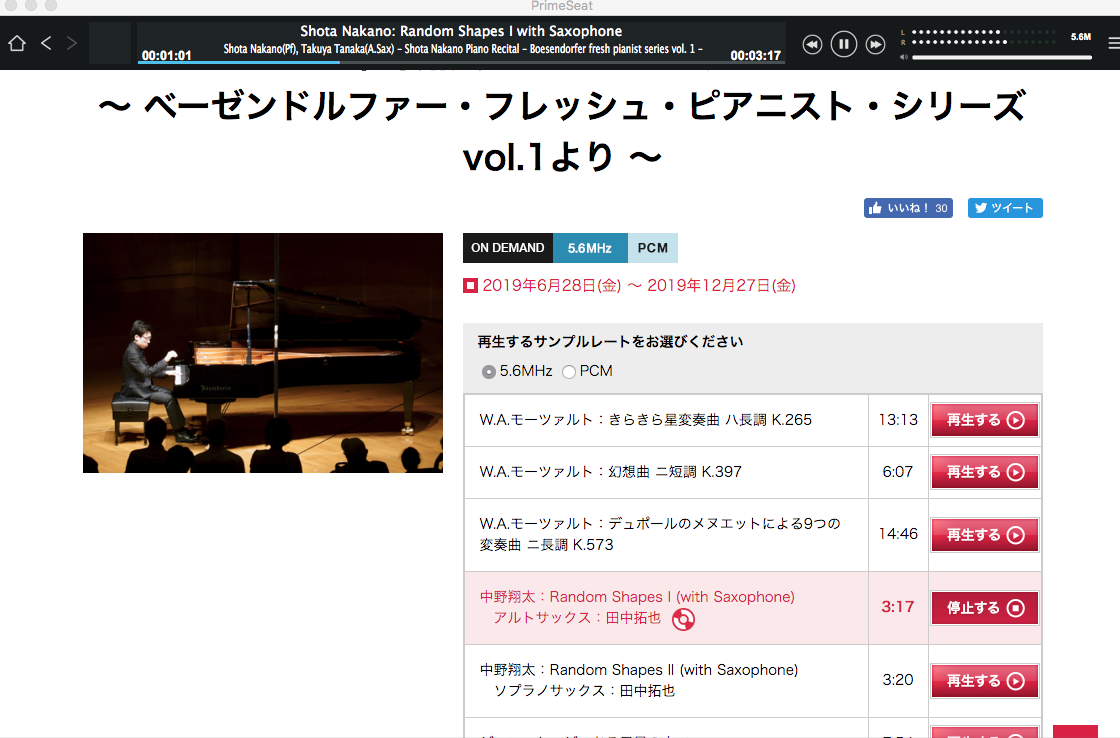This screenshot has width=1120, height=738.
Task: Click the ソプラノサックス：田中拓也 line
Action: (x=584, y=691)
